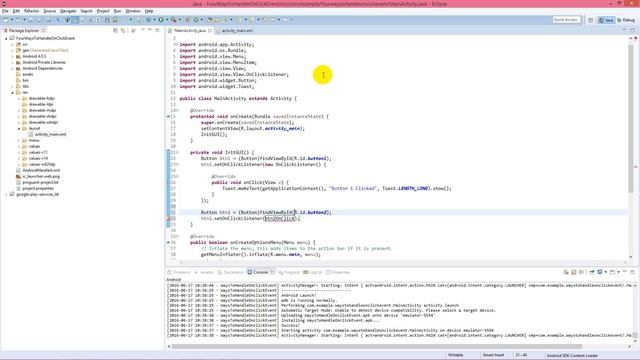Switch to the LogCat tab

(313, 272)
